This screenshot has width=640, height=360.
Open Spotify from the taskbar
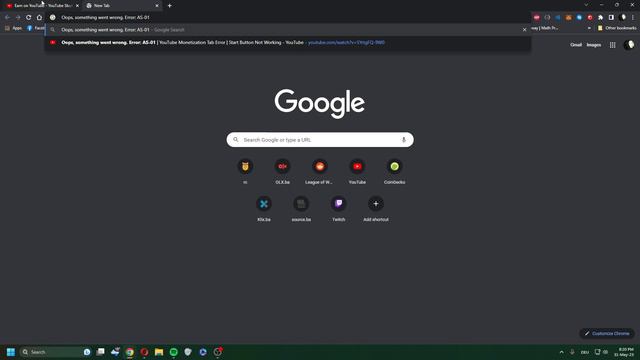[x=173, y=352]
